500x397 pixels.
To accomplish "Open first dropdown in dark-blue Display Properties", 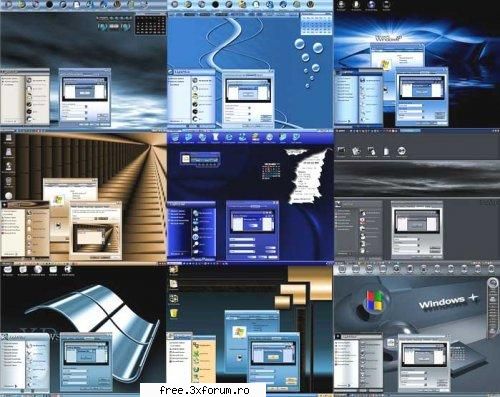I will coord(242,239).
